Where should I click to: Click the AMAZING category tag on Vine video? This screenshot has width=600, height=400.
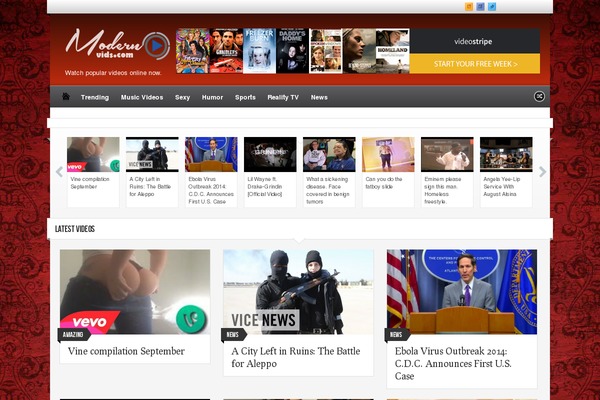pos(73,335)
